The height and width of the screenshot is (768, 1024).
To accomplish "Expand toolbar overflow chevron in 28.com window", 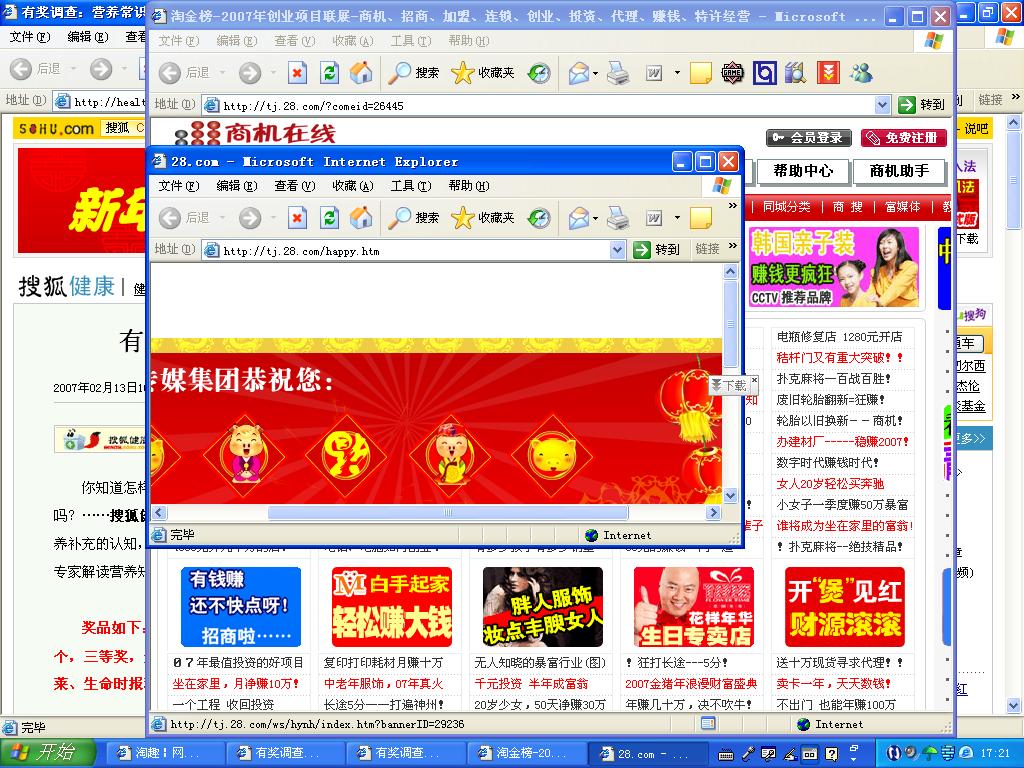I will [733, 206].
